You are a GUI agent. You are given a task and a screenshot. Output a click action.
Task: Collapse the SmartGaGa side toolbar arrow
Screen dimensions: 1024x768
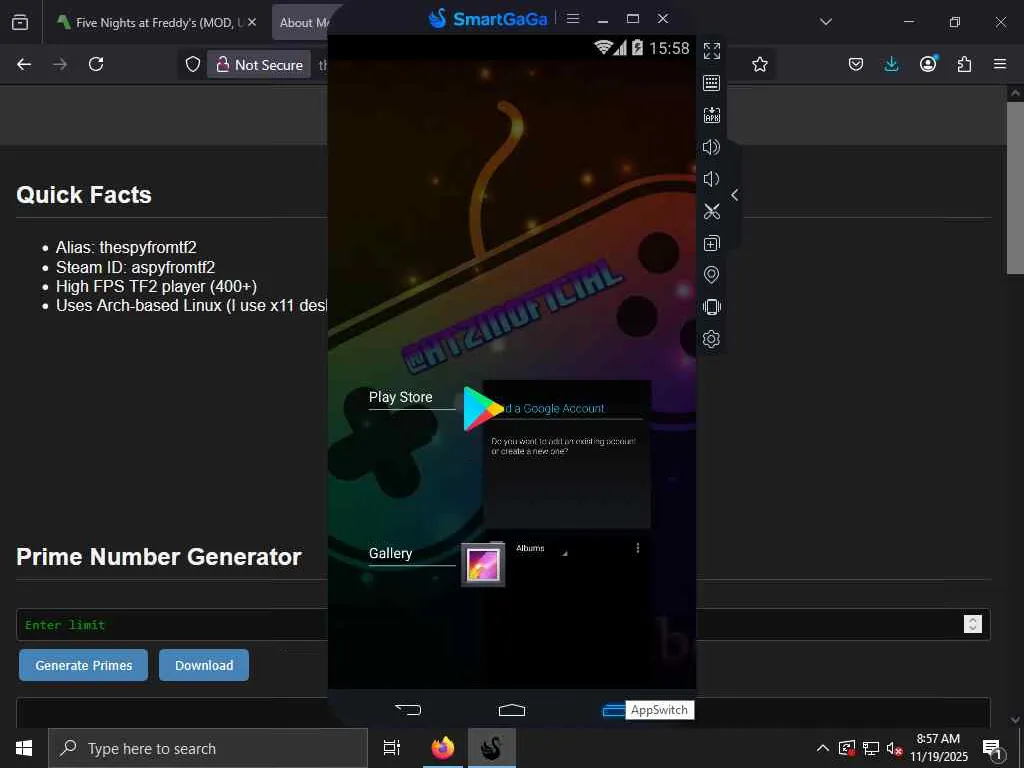pyautogui.click(x=735, y=195)
